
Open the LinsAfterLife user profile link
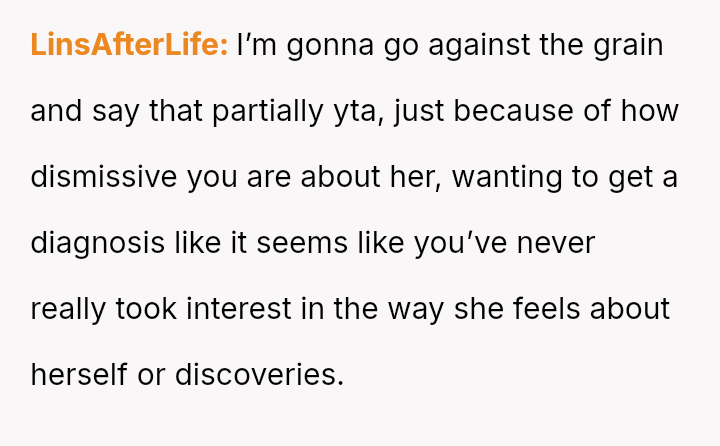tap(130, 45)
